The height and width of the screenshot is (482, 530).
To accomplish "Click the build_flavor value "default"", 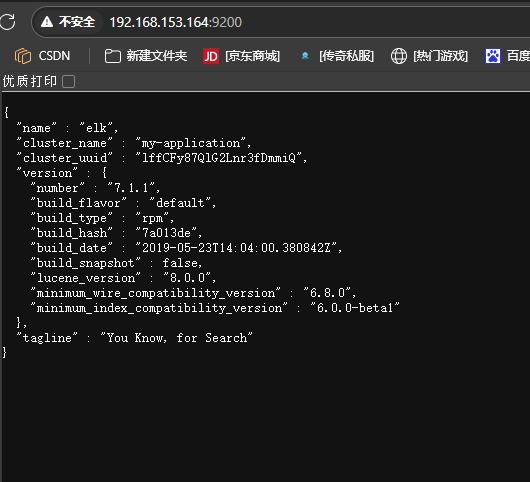I will click(x=180, y=203).
